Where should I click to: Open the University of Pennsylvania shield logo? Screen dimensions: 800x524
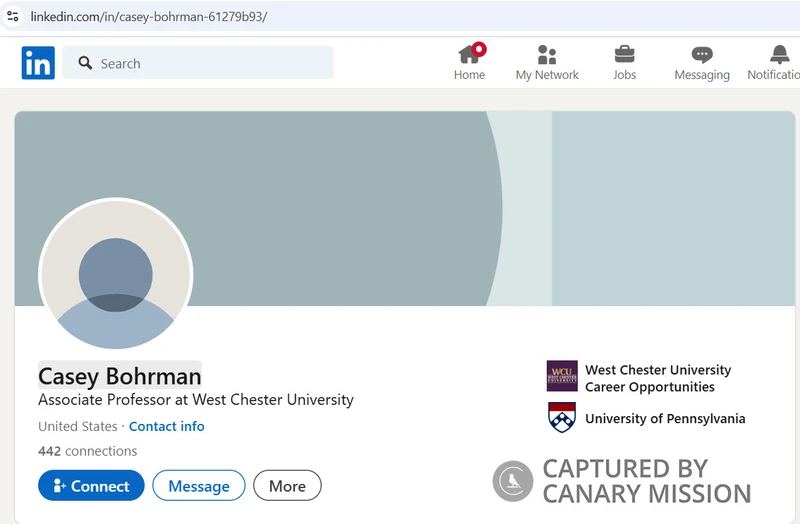click(x=562, y=417)
